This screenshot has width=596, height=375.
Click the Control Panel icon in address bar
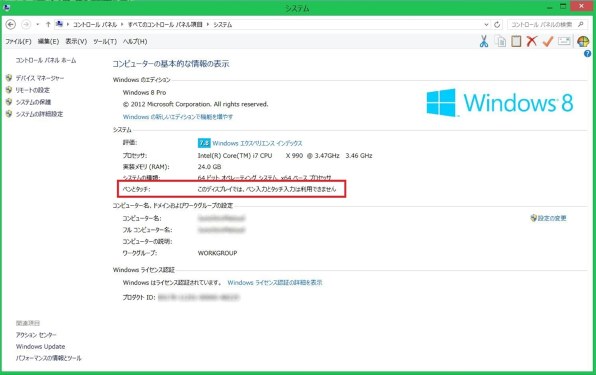tap(59, 24)
